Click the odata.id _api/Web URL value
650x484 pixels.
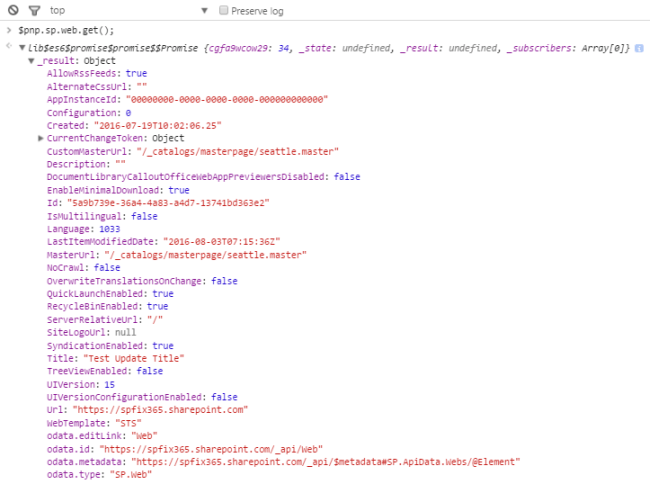211,449
